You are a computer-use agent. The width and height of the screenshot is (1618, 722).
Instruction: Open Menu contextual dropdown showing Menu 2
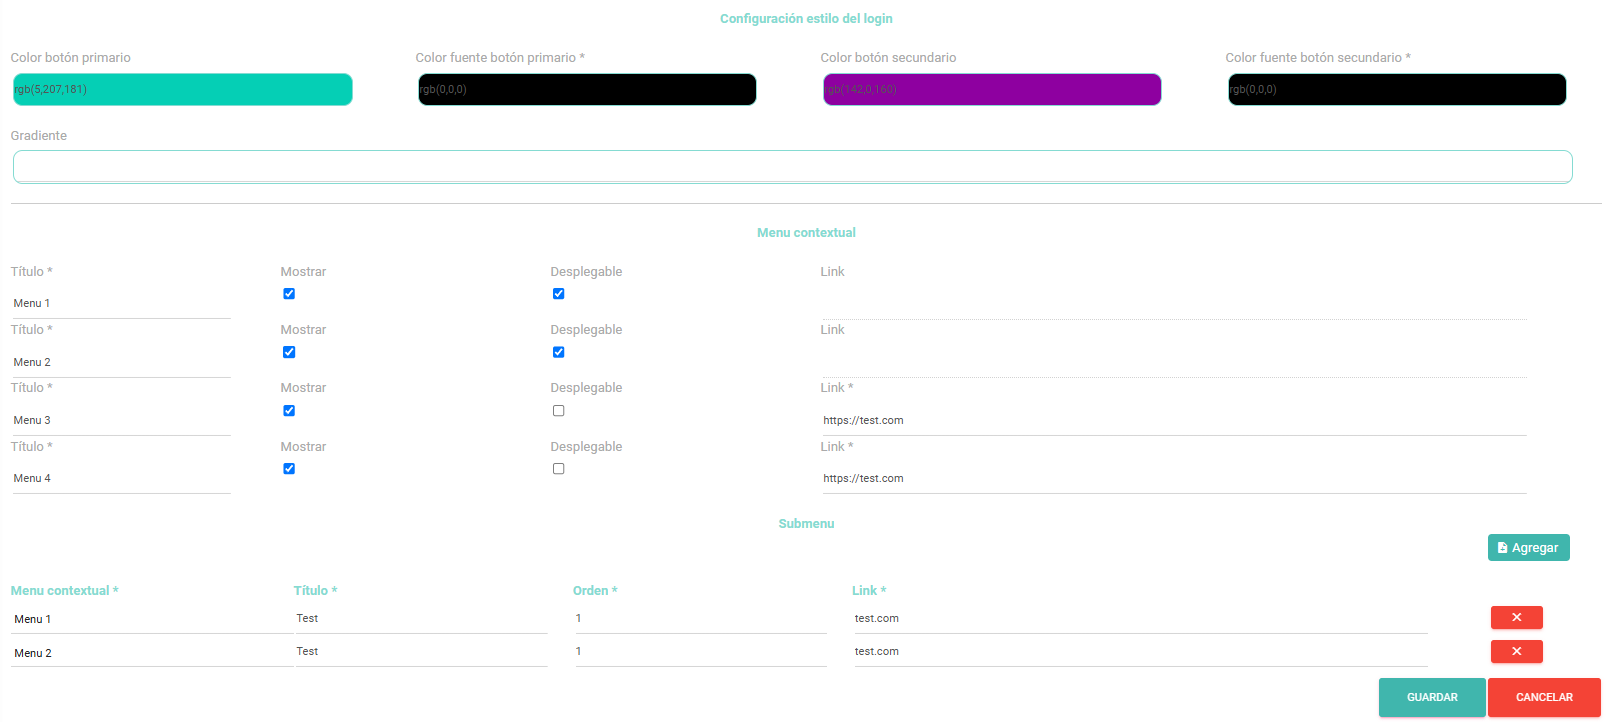150,653
